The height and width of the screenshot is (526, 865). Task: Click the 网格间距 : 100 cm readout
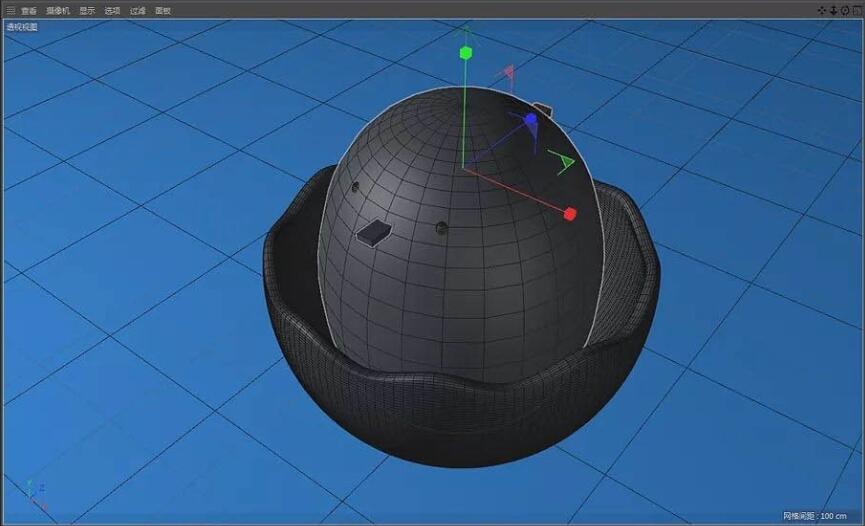coord(815,516)
